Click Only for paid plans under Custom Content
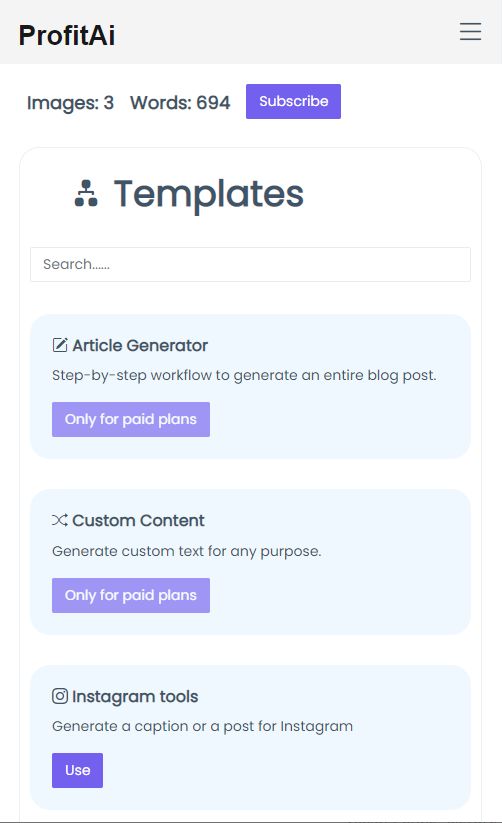 tap(131, 595)
